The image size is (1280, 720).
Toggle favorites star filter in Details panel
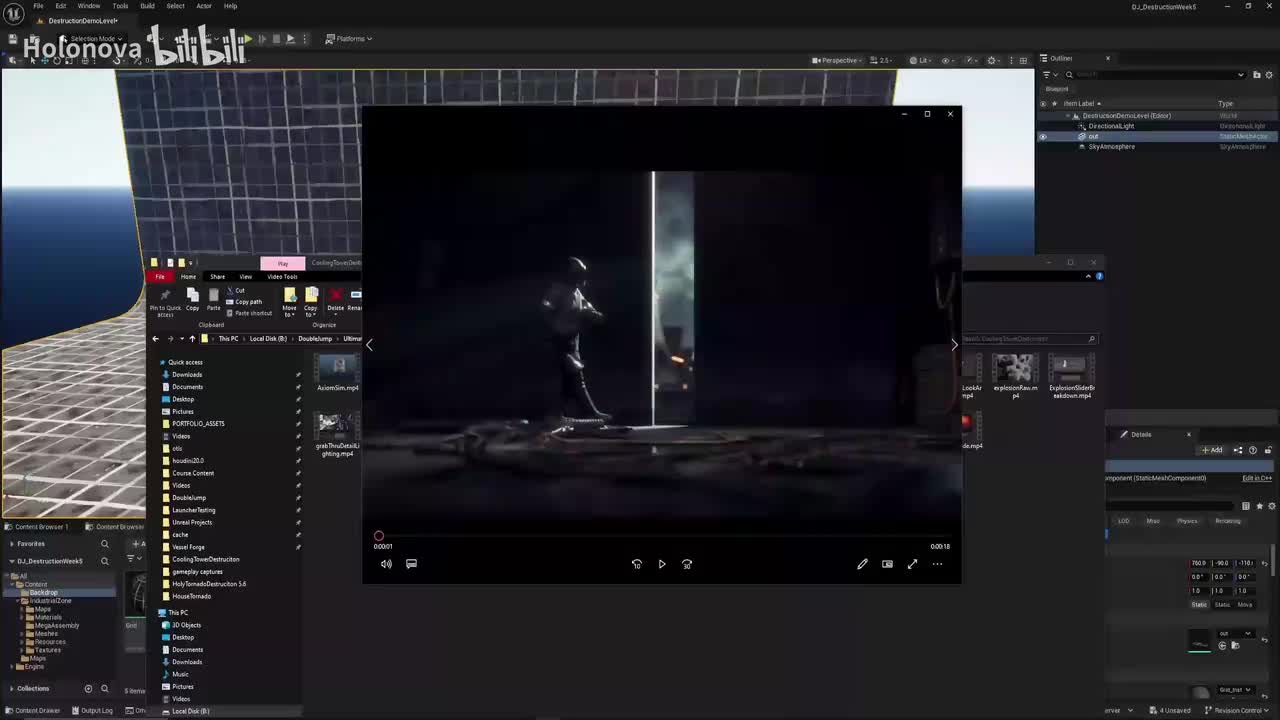(1259, 506)
